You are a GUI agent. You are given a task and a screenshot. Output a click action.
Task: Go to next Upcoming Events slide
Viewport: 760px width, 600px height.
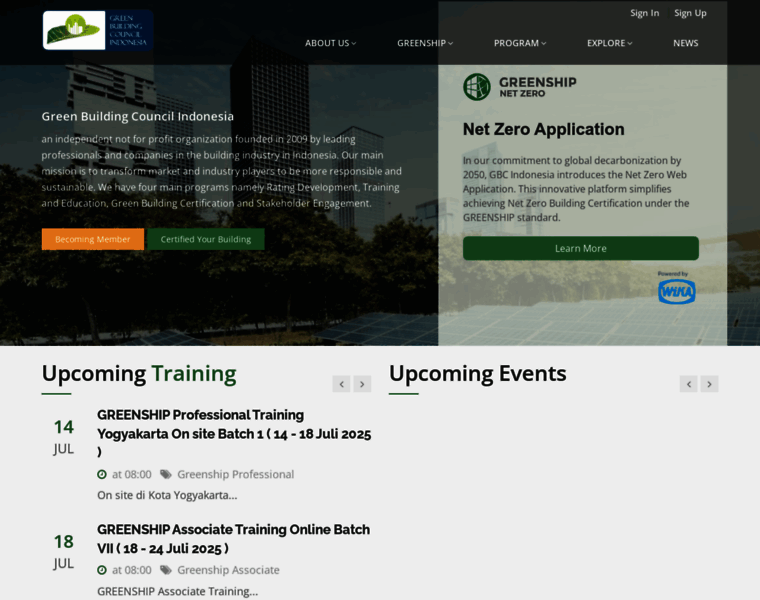pos(709,384)
